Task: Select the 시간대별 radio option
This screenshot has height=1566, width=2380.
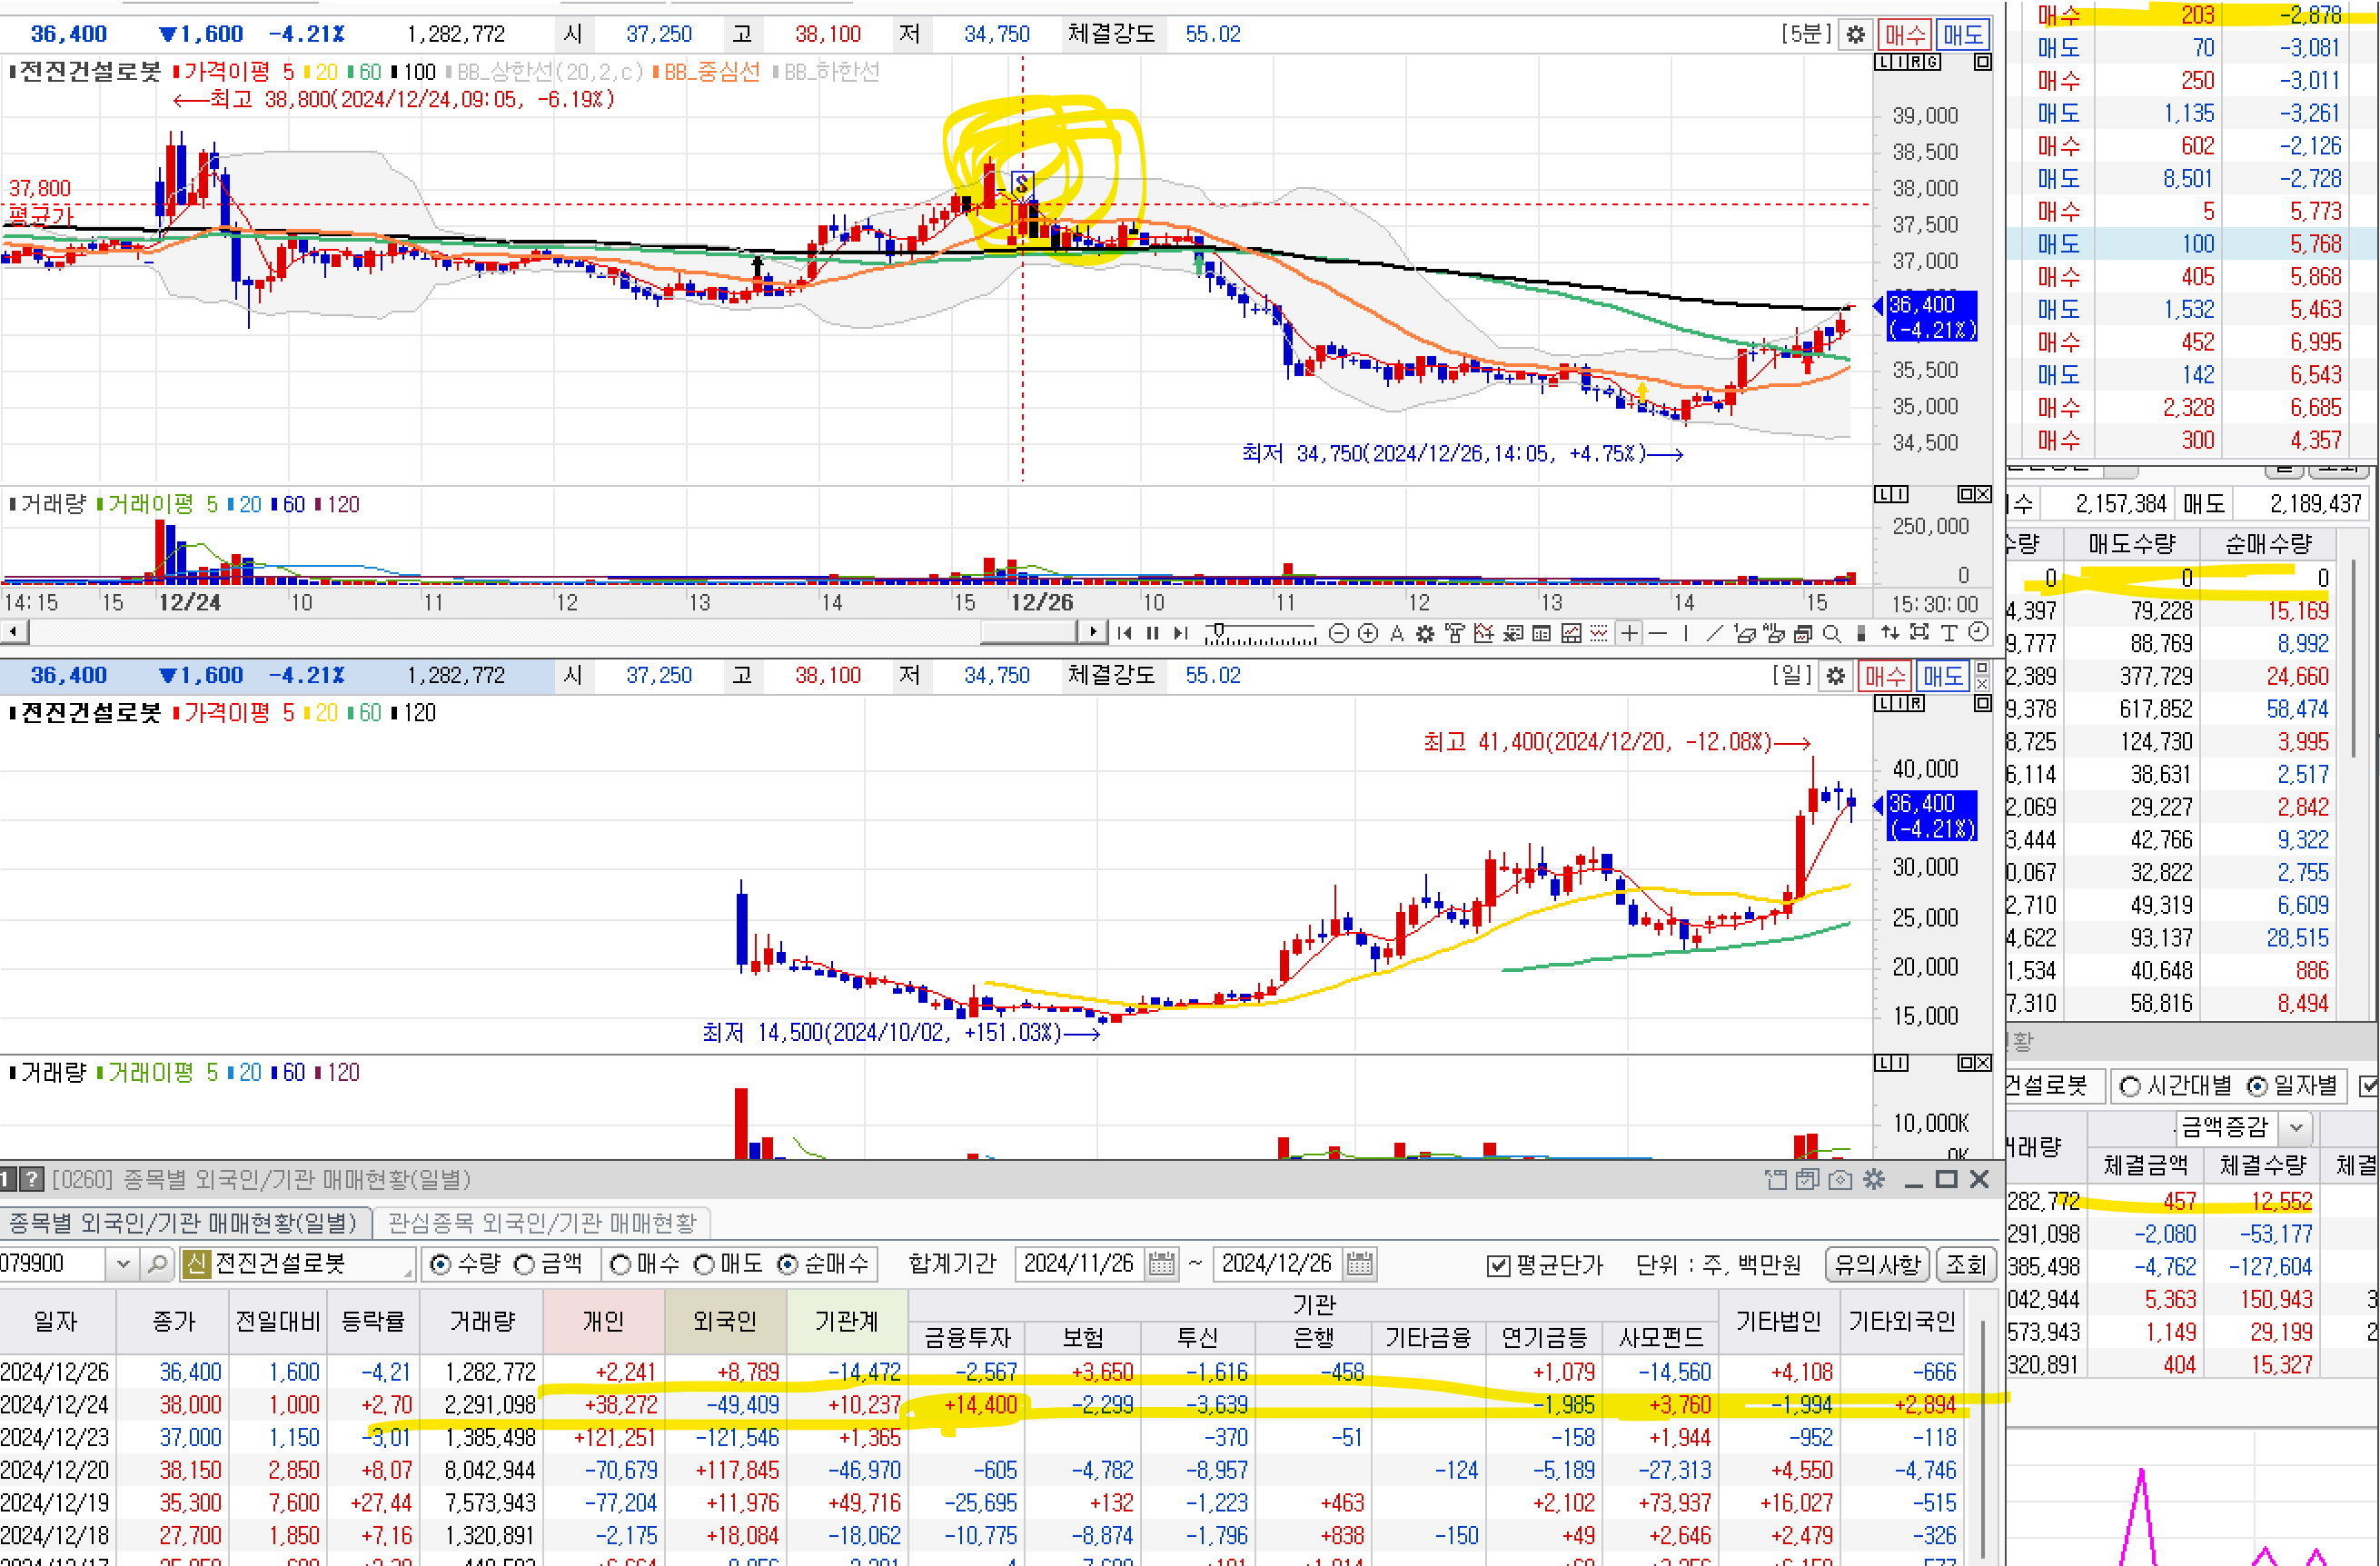Action: [2129, 1086]
